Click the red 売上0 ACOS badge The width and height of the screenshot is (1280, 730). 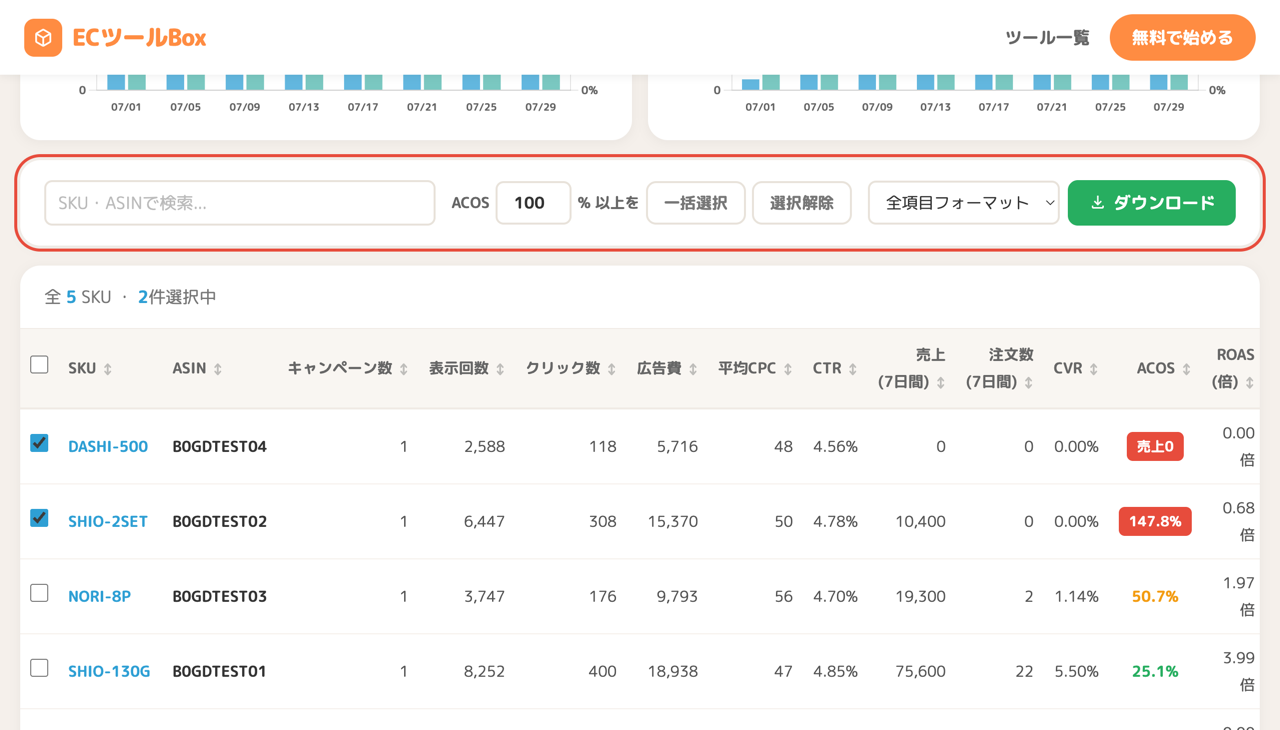click(x=1155, y=447)
